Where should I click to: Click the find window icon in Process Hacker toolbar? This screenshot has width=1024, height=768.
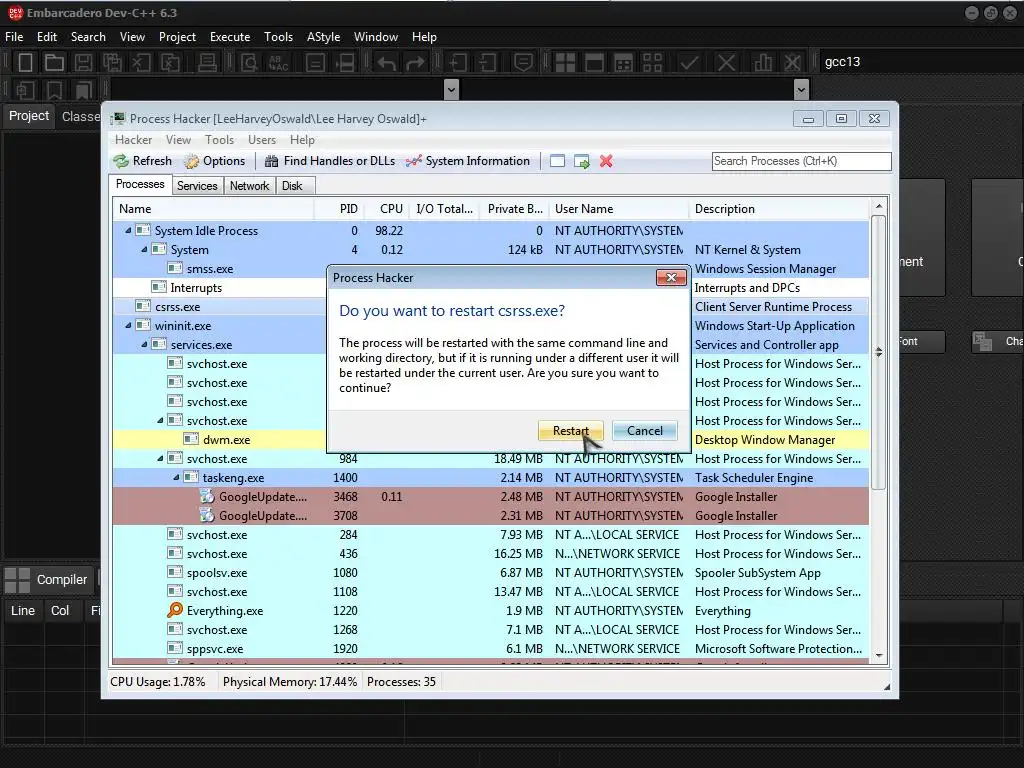[x=557, y=161]
